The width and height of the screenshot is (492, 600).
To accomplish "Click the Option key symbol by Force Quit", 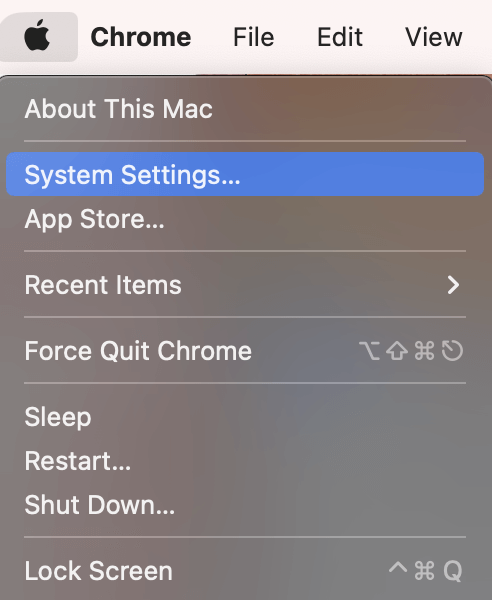I will (369, 351).
